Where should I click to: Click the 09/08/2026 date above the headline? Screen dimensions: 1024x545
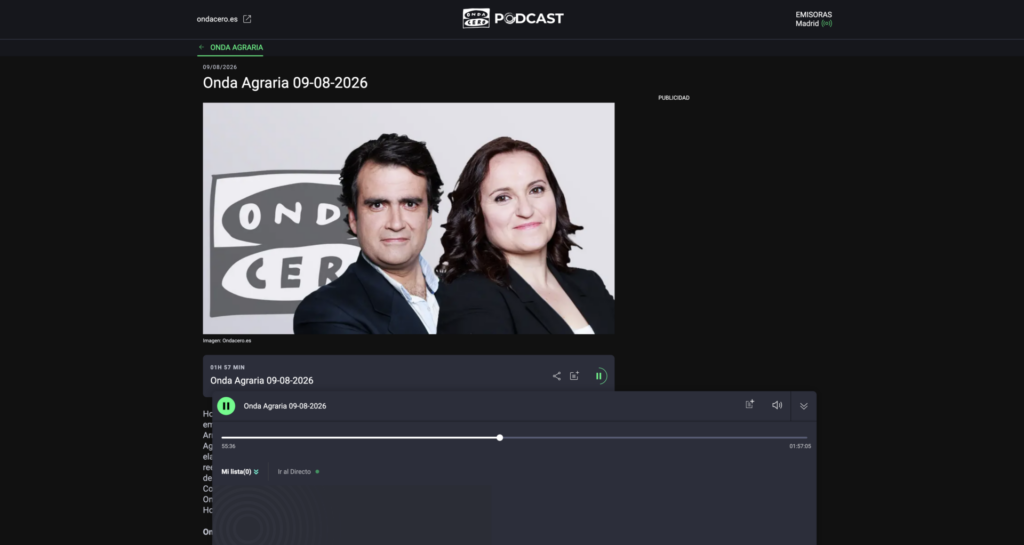point(219,67)
